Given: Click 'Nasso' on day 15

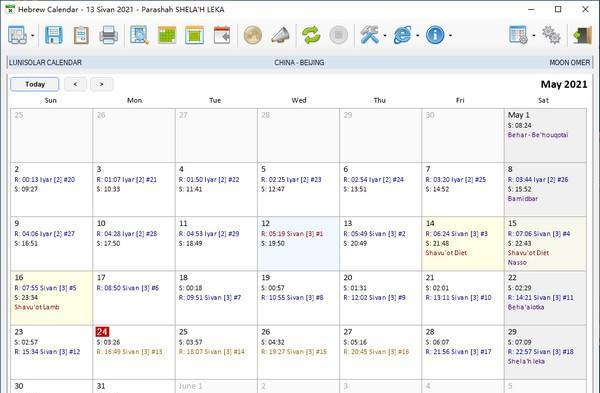Looking at the screenshot, I should pyautogui.click(x=517, y=263).
